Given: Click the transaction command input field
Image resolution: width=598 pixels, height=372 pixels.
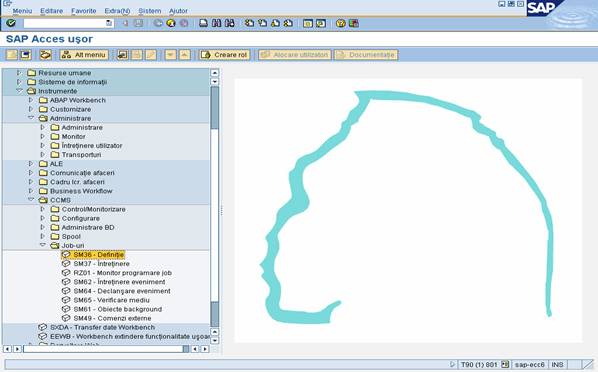Looking at the screenshot, I should coord(64,23).
